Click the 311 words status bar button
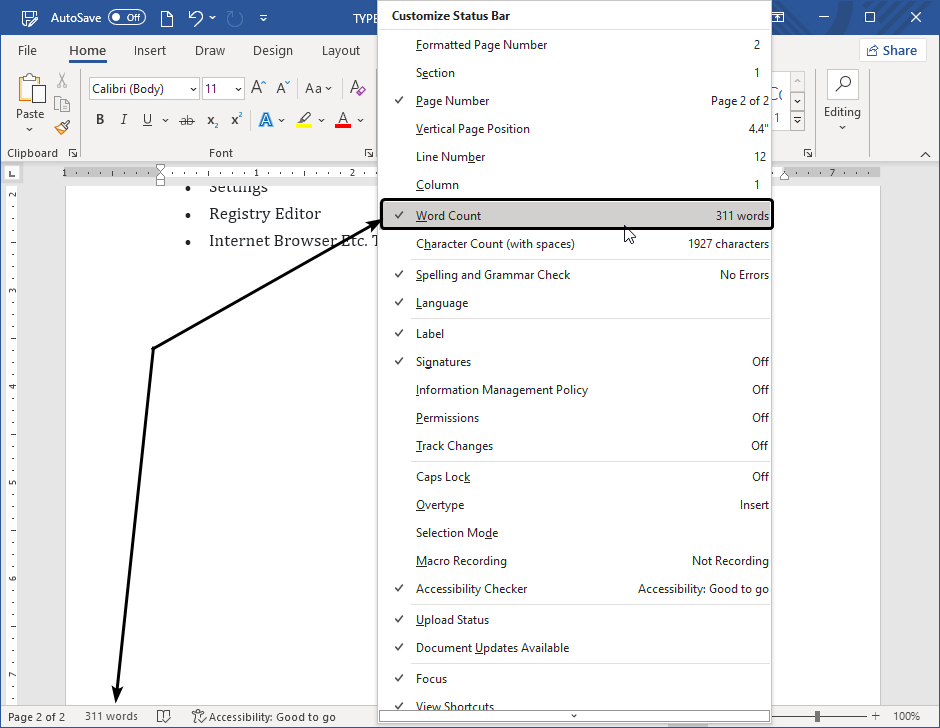Viewport: 940px width, 728px height. click(111, 716)
